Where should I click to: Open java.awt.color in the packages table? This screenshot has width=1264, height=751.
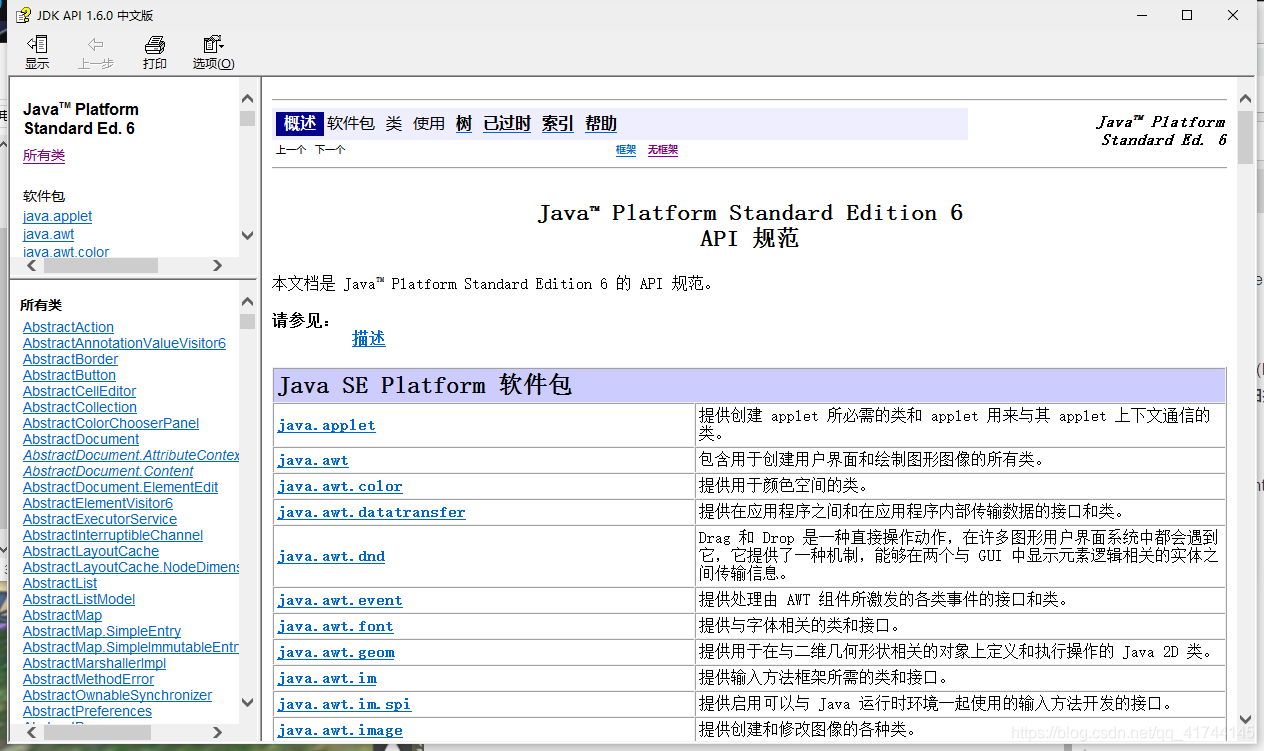(x=340, y=486)
